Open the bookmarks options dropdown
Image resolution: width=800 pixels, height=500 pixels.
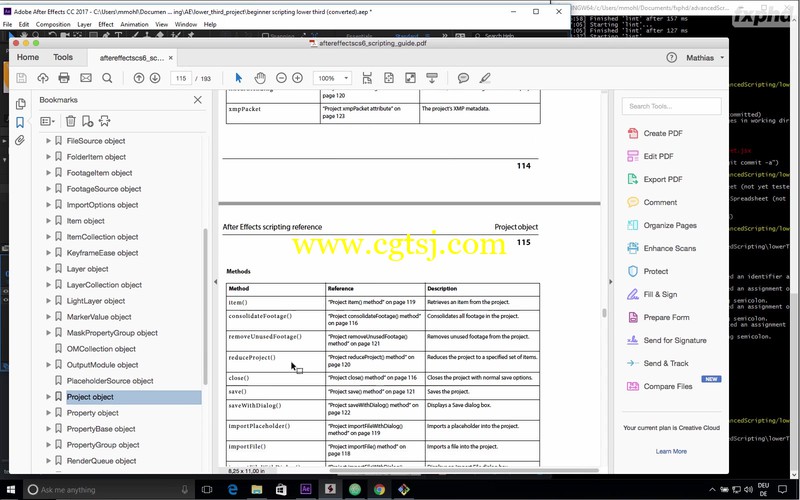pyautogui.click(x=47, y=121)
